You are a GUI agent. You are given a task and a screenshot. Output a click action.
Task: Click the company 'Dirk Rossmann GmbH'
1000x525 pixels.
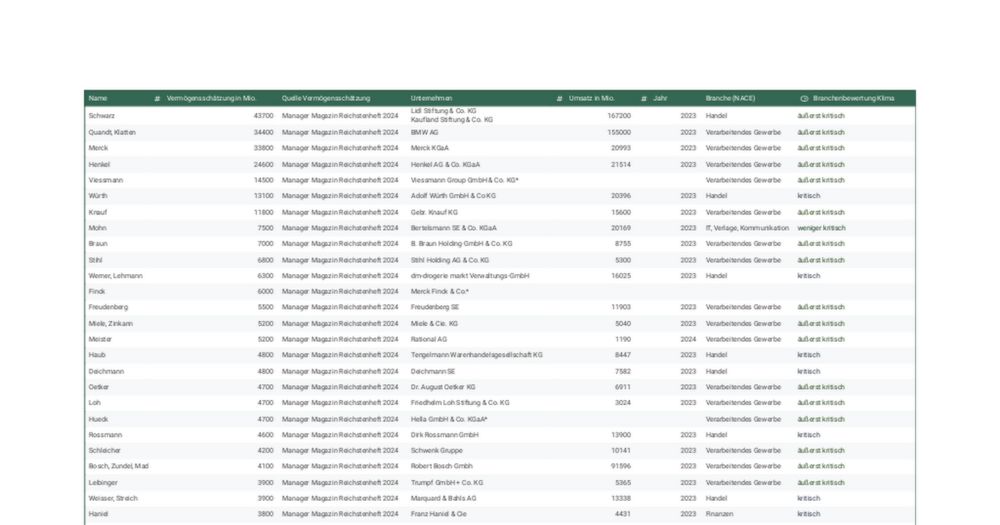click(445, 435)
